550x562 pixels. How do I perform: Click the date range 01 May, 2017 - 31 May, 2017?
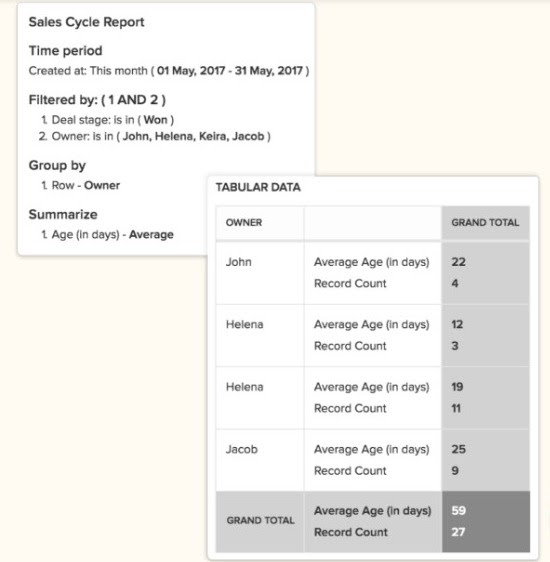pos(230,71)
